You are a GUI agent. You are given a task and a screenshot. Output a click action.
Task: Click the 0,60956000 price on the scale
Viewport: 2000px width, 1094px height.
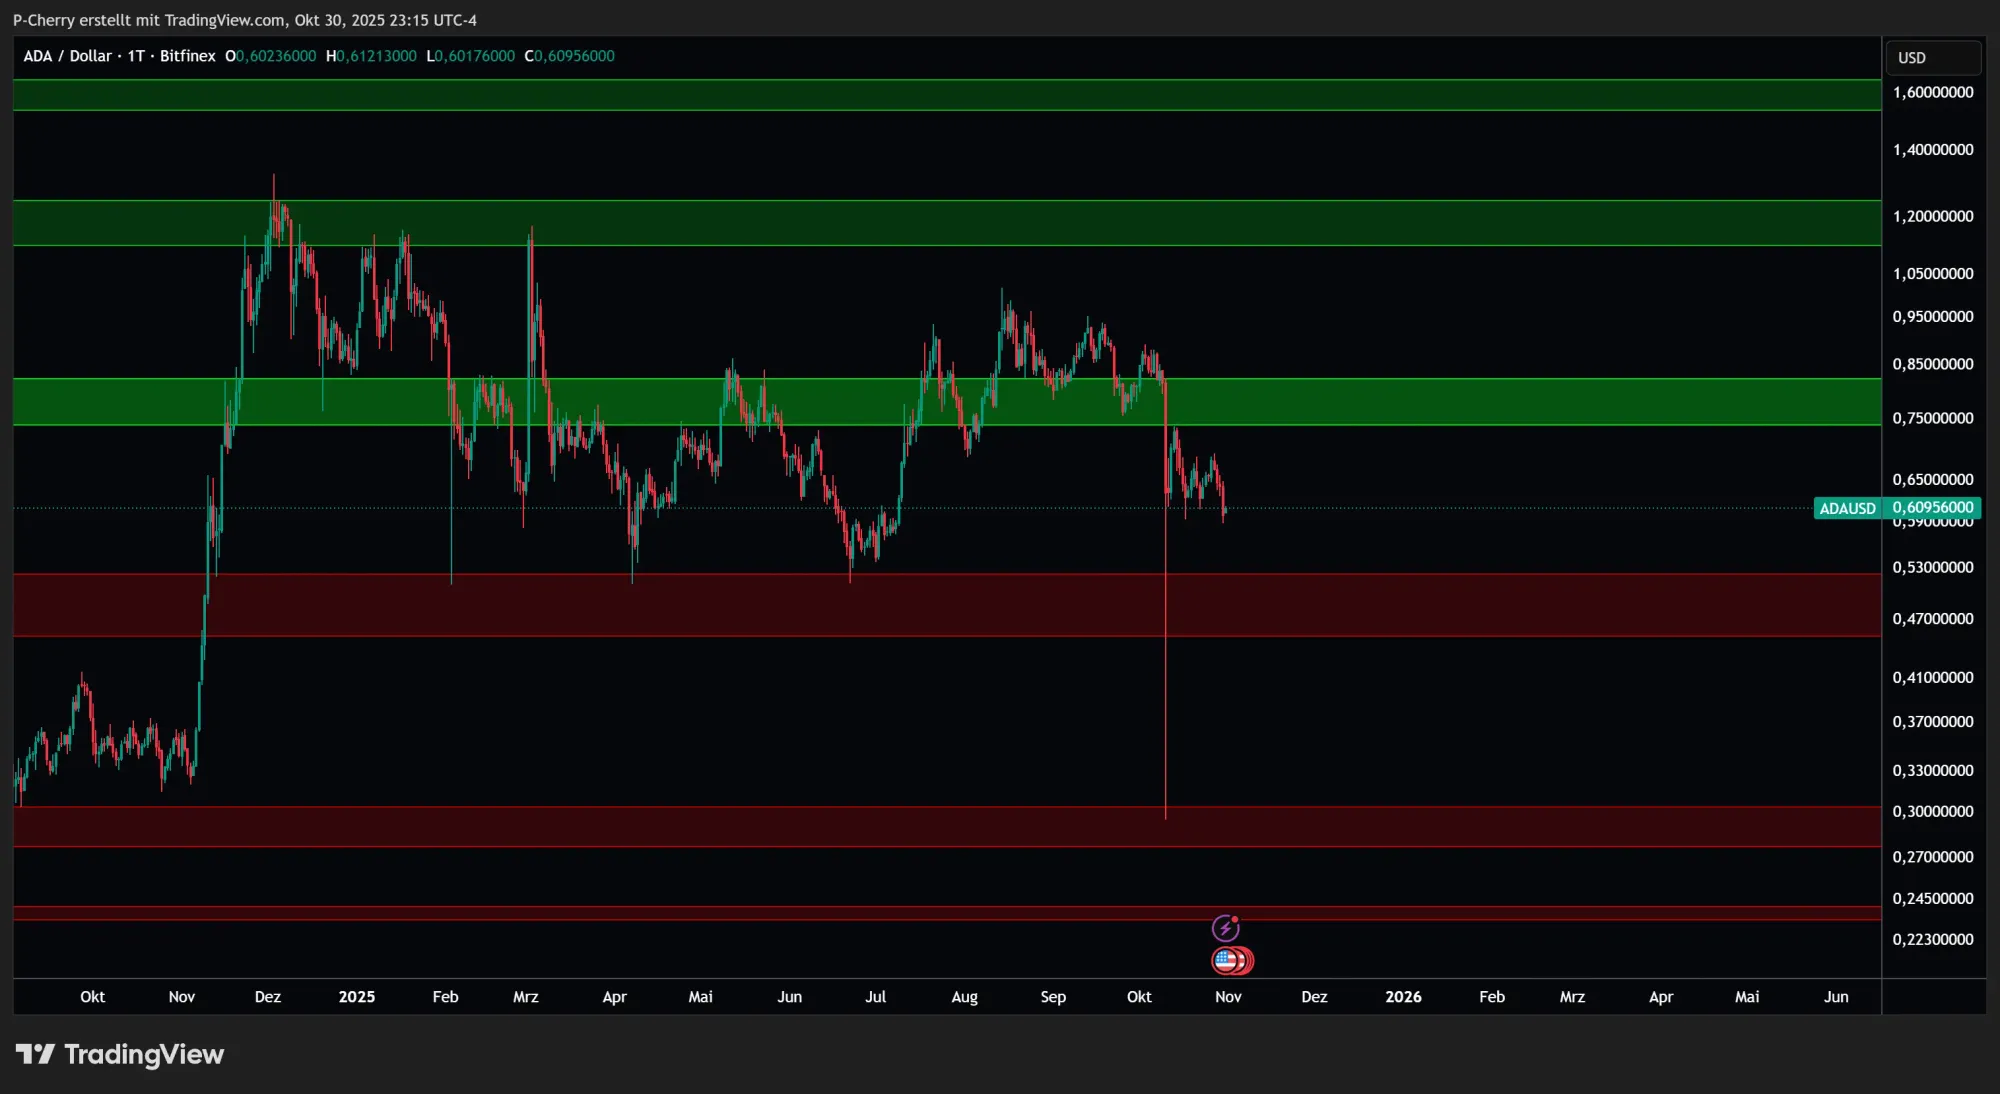click(x=1934, y=508)
